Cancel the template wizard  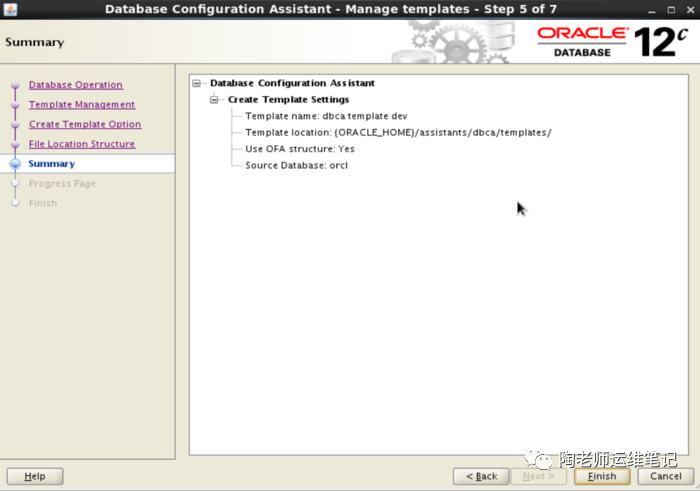tap(666, 476)
